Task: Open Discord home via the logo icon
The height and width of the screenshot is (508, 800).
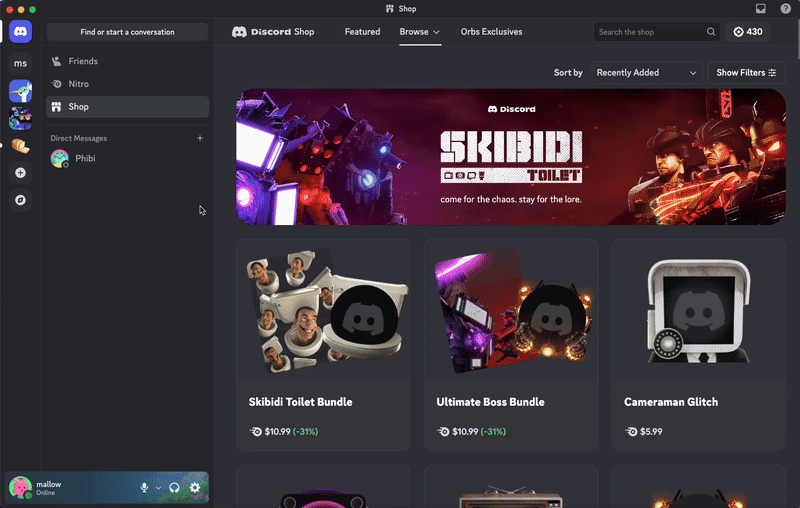Action: [x=20, y=32]
